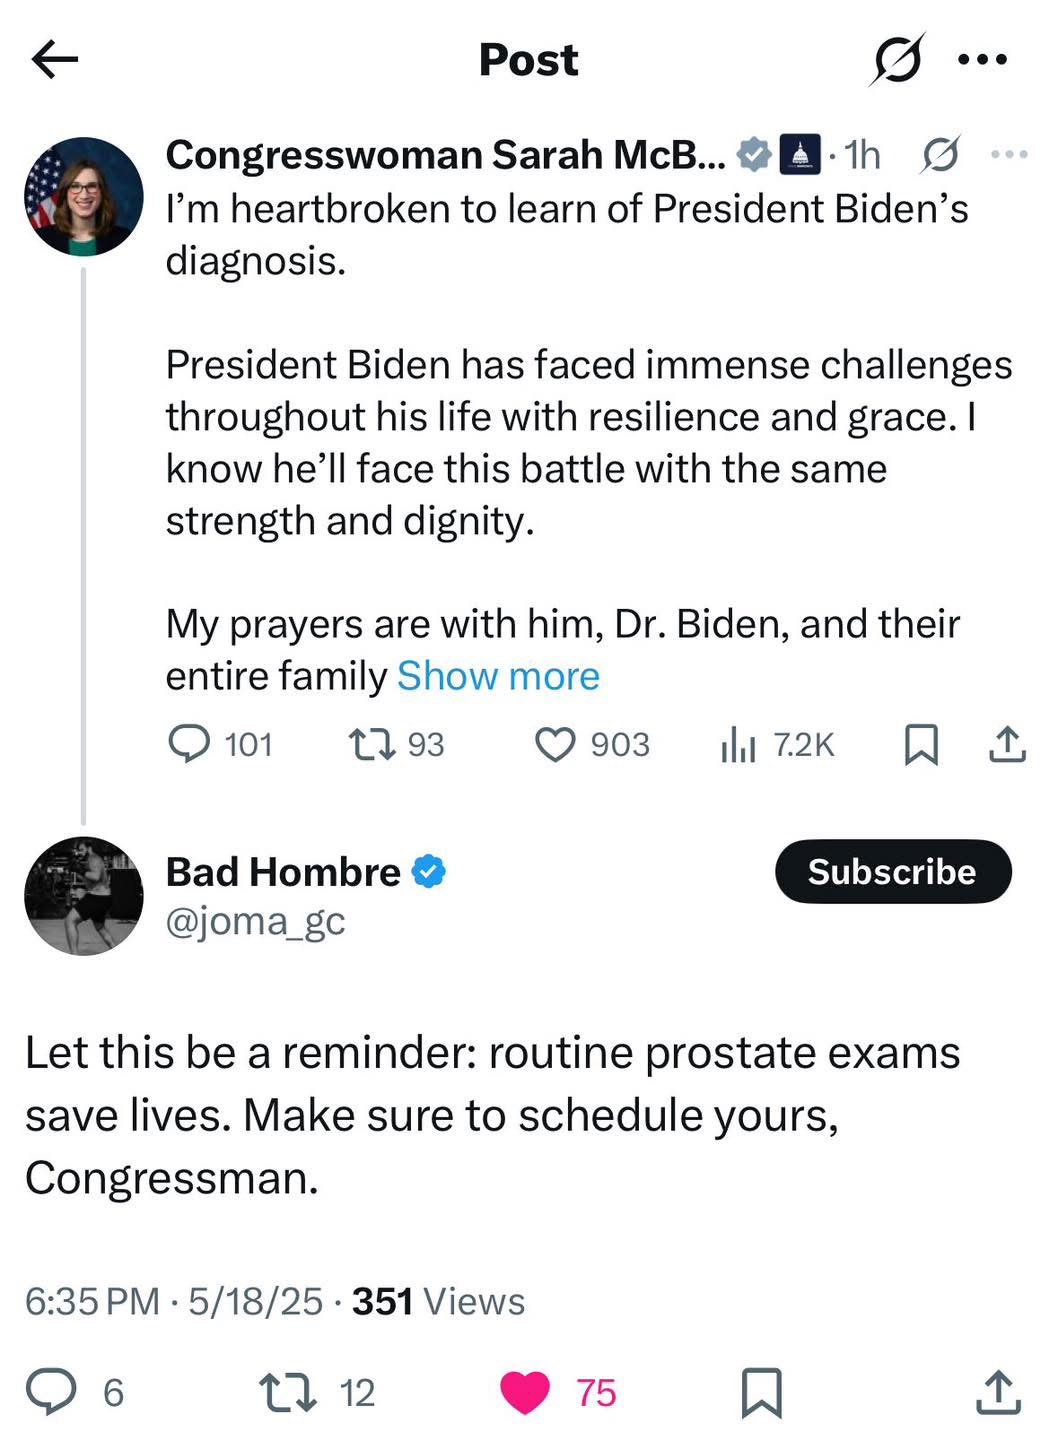1058x1440 pixels.
Task: Expand the post with Show more
Action: pyautogui.click(x=498, y=677)
